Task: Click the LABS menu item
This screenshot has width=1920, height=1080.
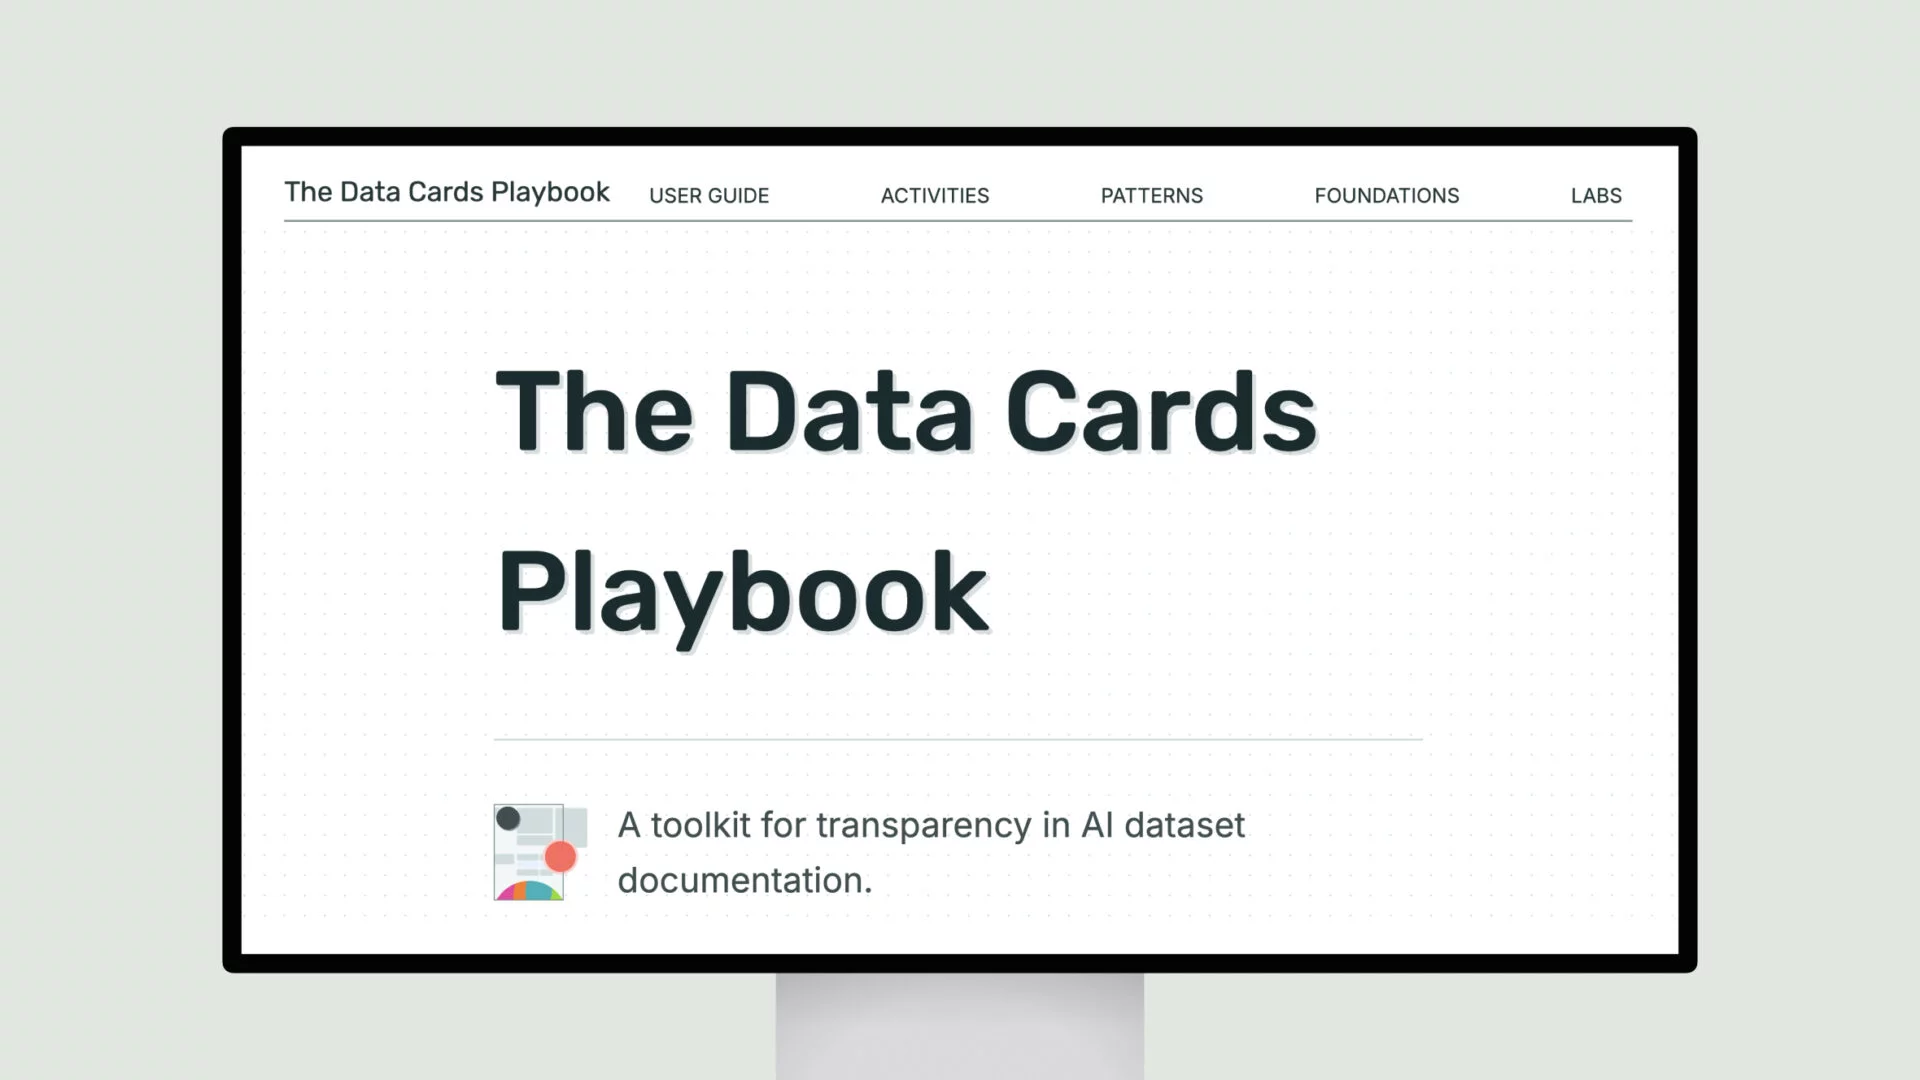Action: [x=1597, y=195]
